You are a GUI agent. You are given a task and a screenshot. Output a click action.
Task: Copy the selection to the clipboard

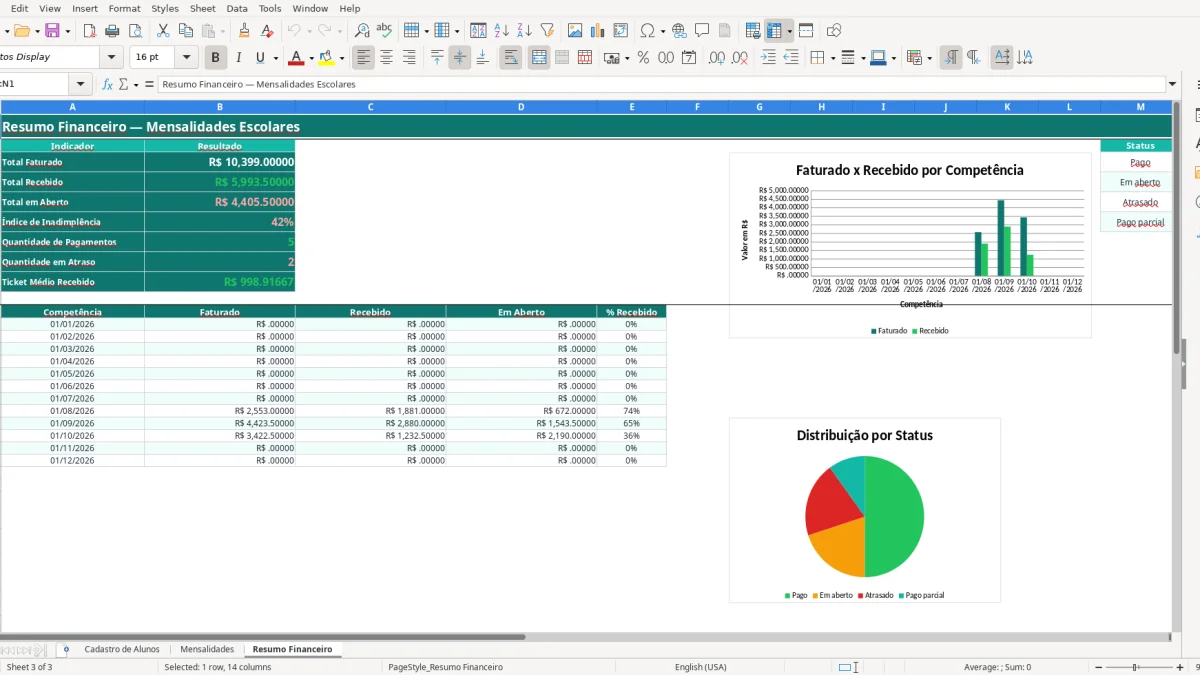(185, 31)
